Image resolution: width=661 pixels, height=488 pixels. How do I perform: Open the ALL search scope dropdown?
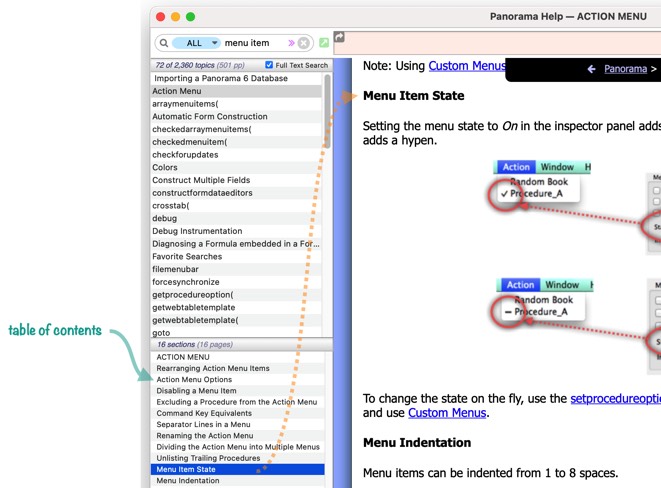click(196, 43)
